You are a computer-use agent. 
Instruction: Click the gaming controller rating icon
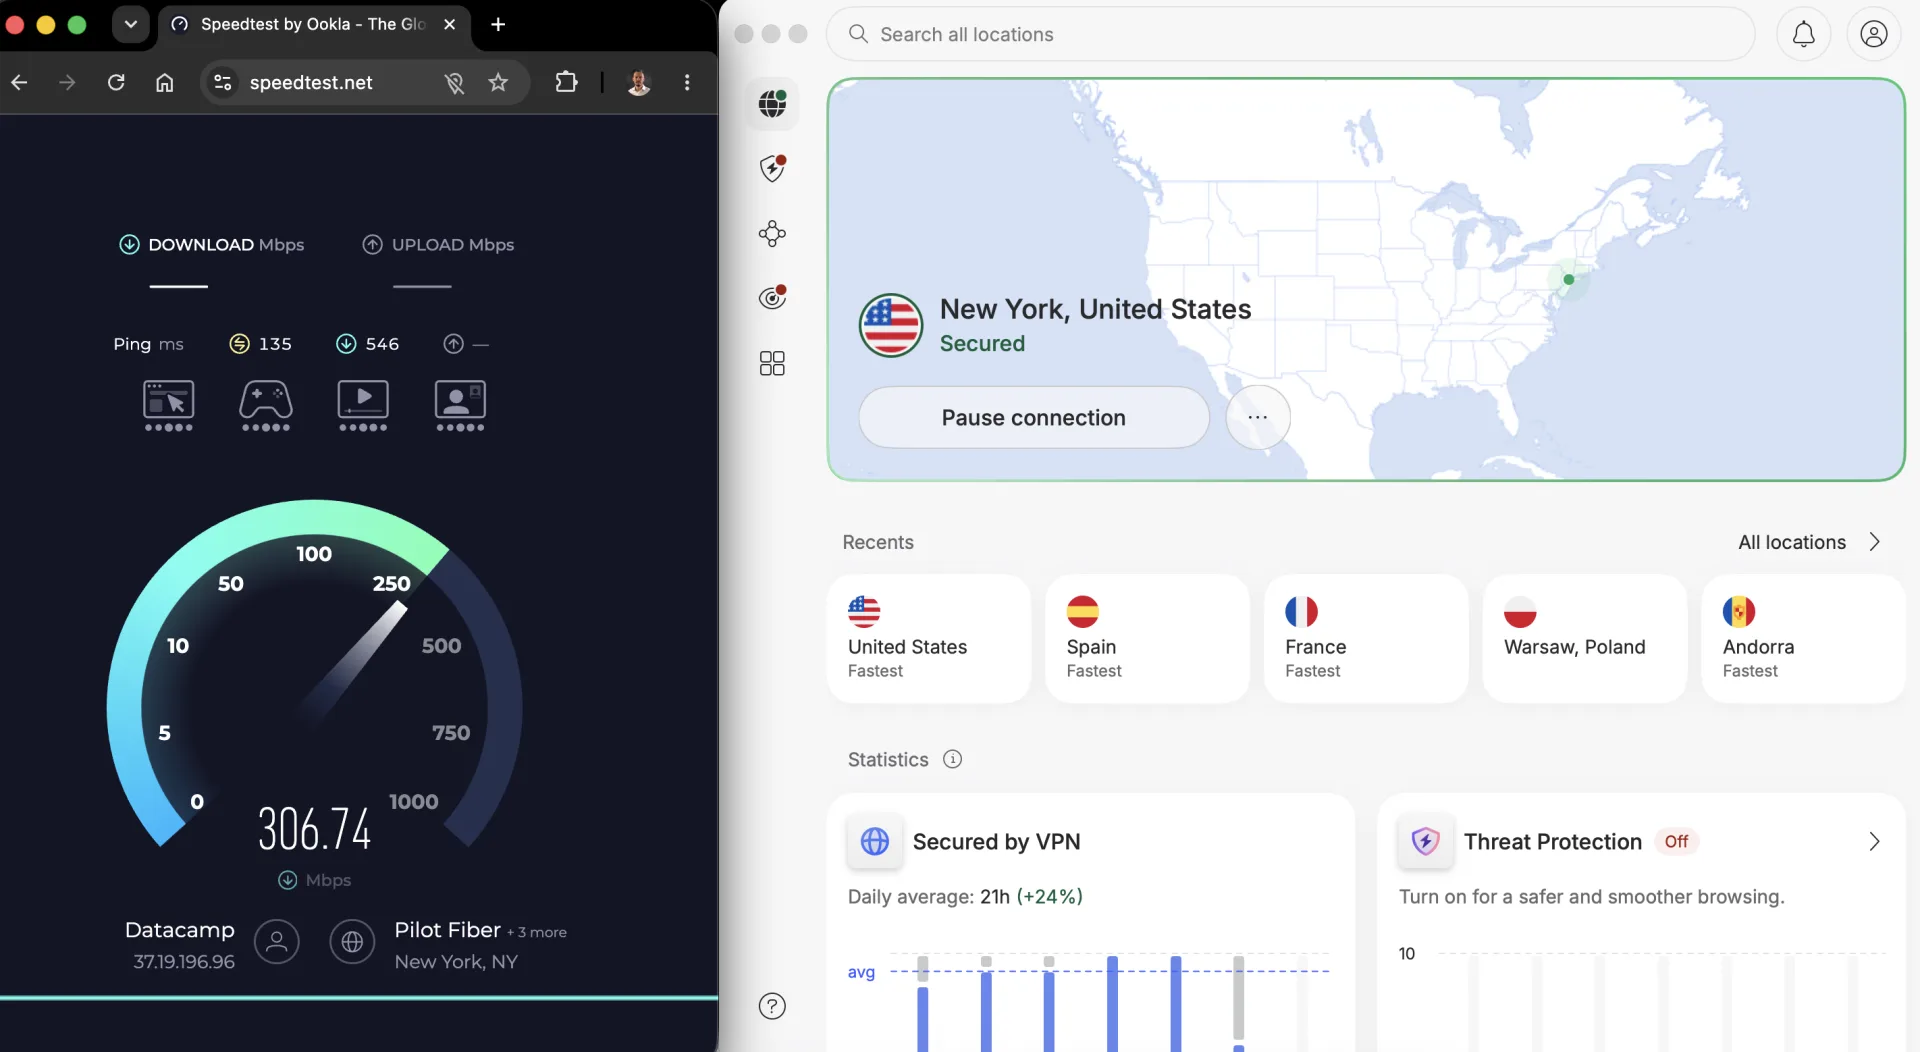[x=266, y=405]
